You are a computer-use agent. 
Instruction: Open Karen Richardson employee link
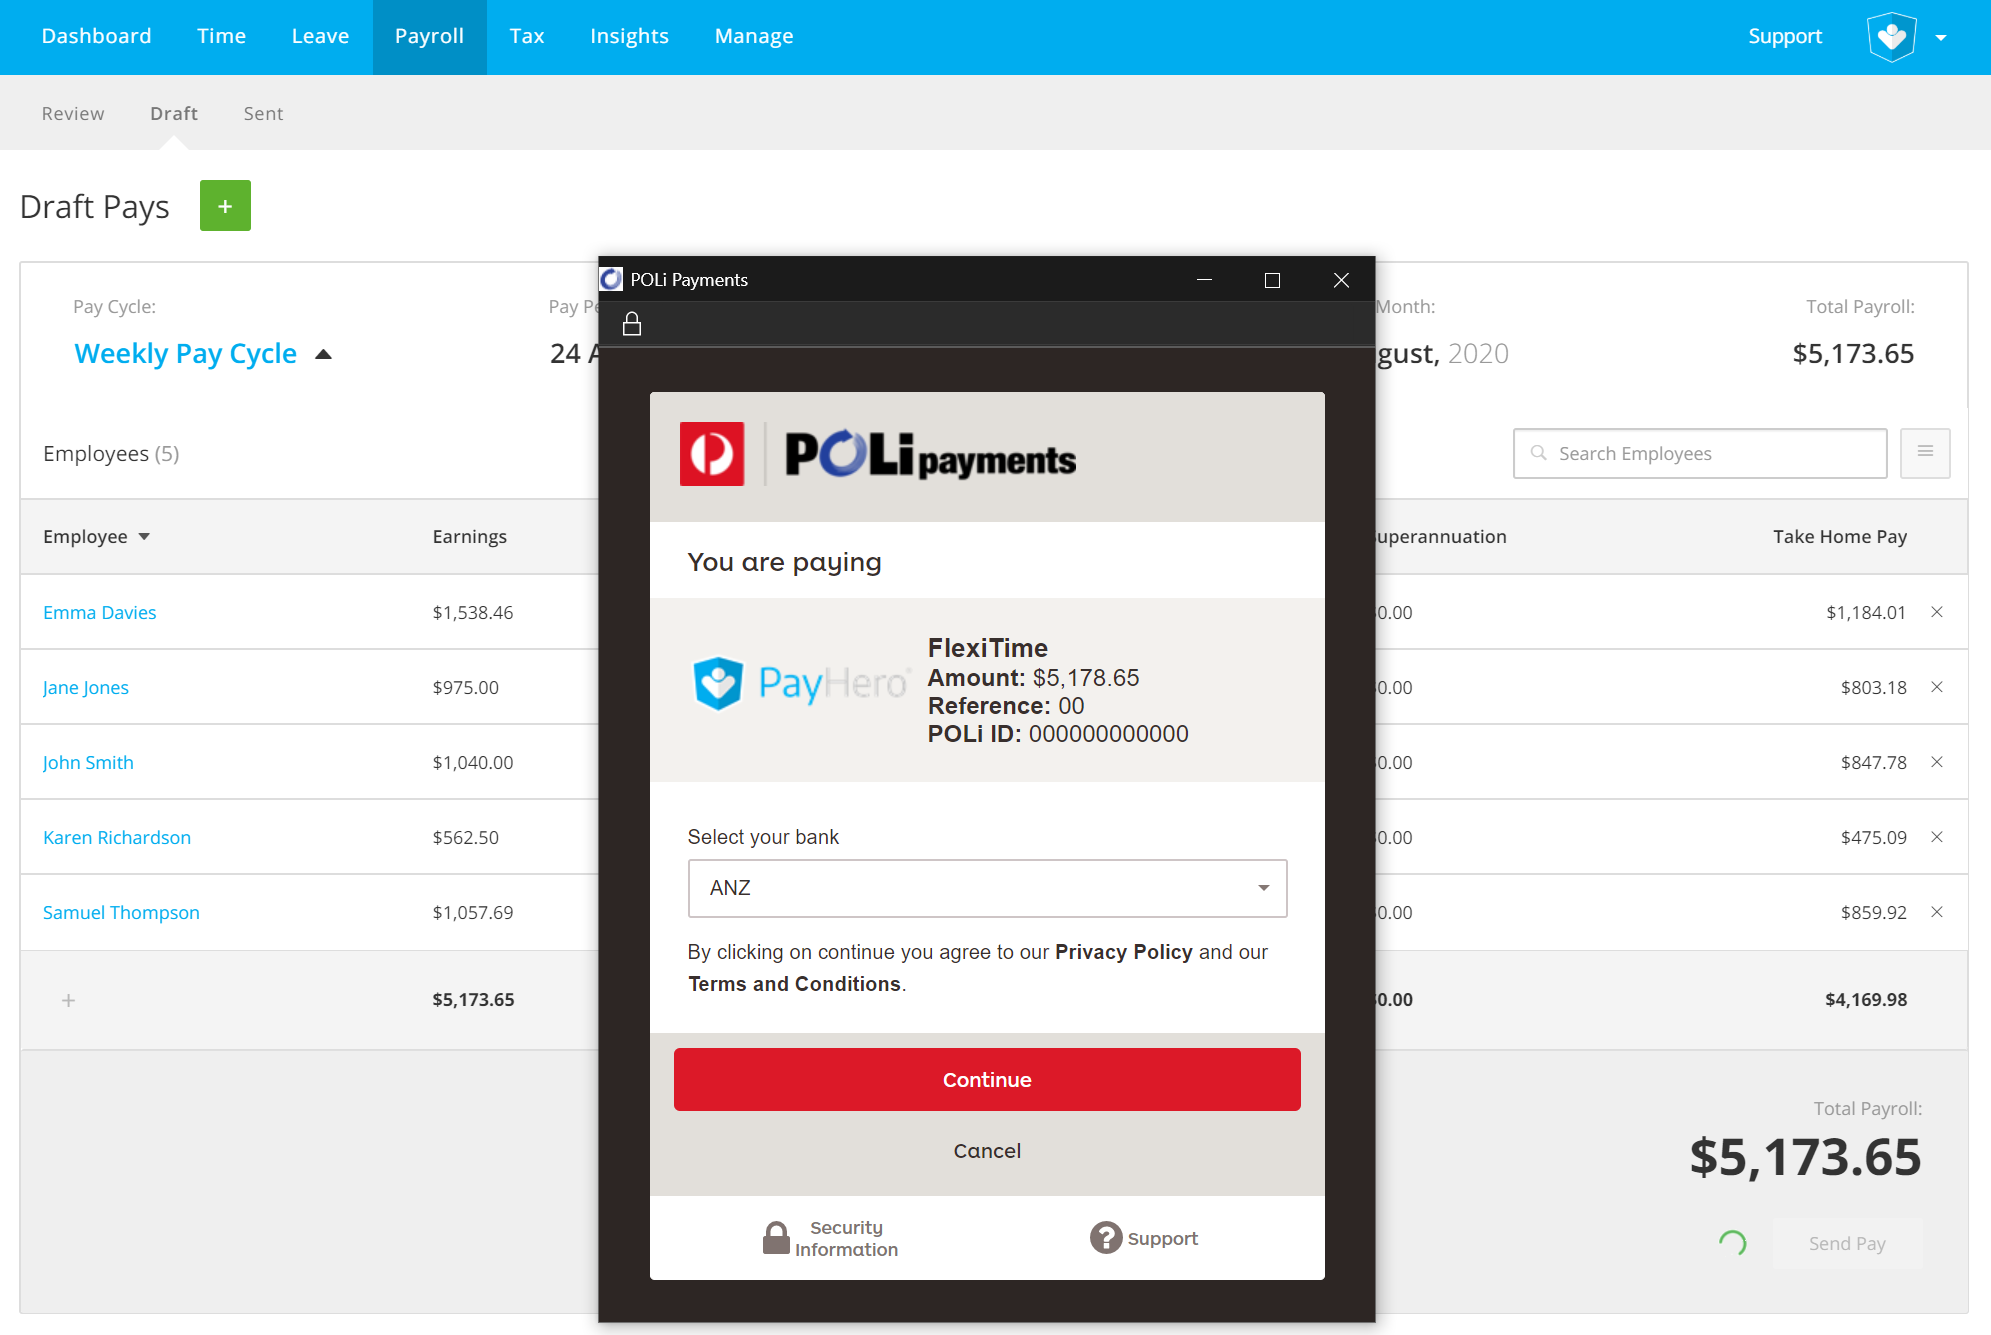tap(116, 837)
